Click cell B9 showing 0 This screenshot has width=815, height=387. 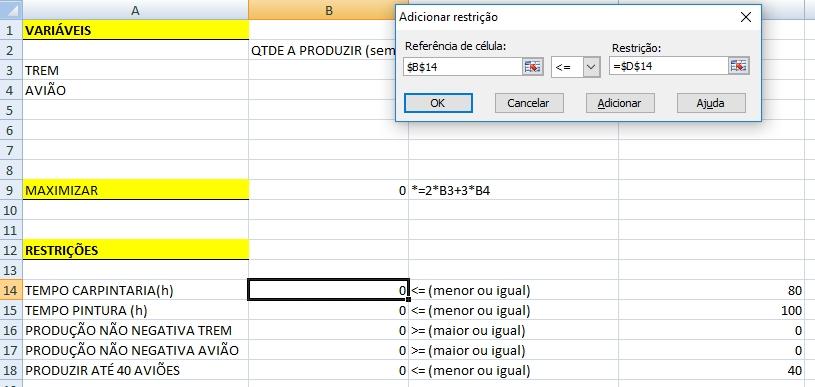coord(328,190)
